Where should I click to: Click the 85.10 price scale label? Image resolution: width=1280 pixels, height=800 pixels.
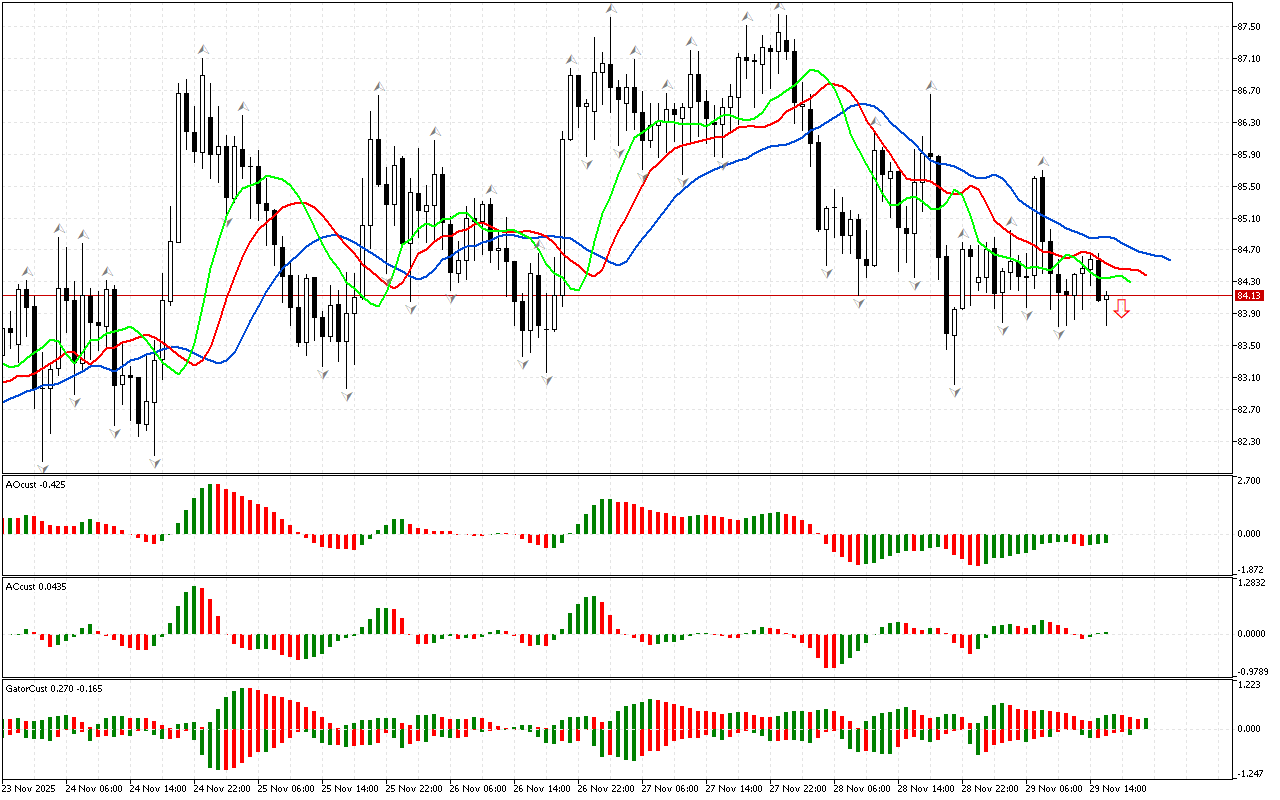pos(1248,218)
